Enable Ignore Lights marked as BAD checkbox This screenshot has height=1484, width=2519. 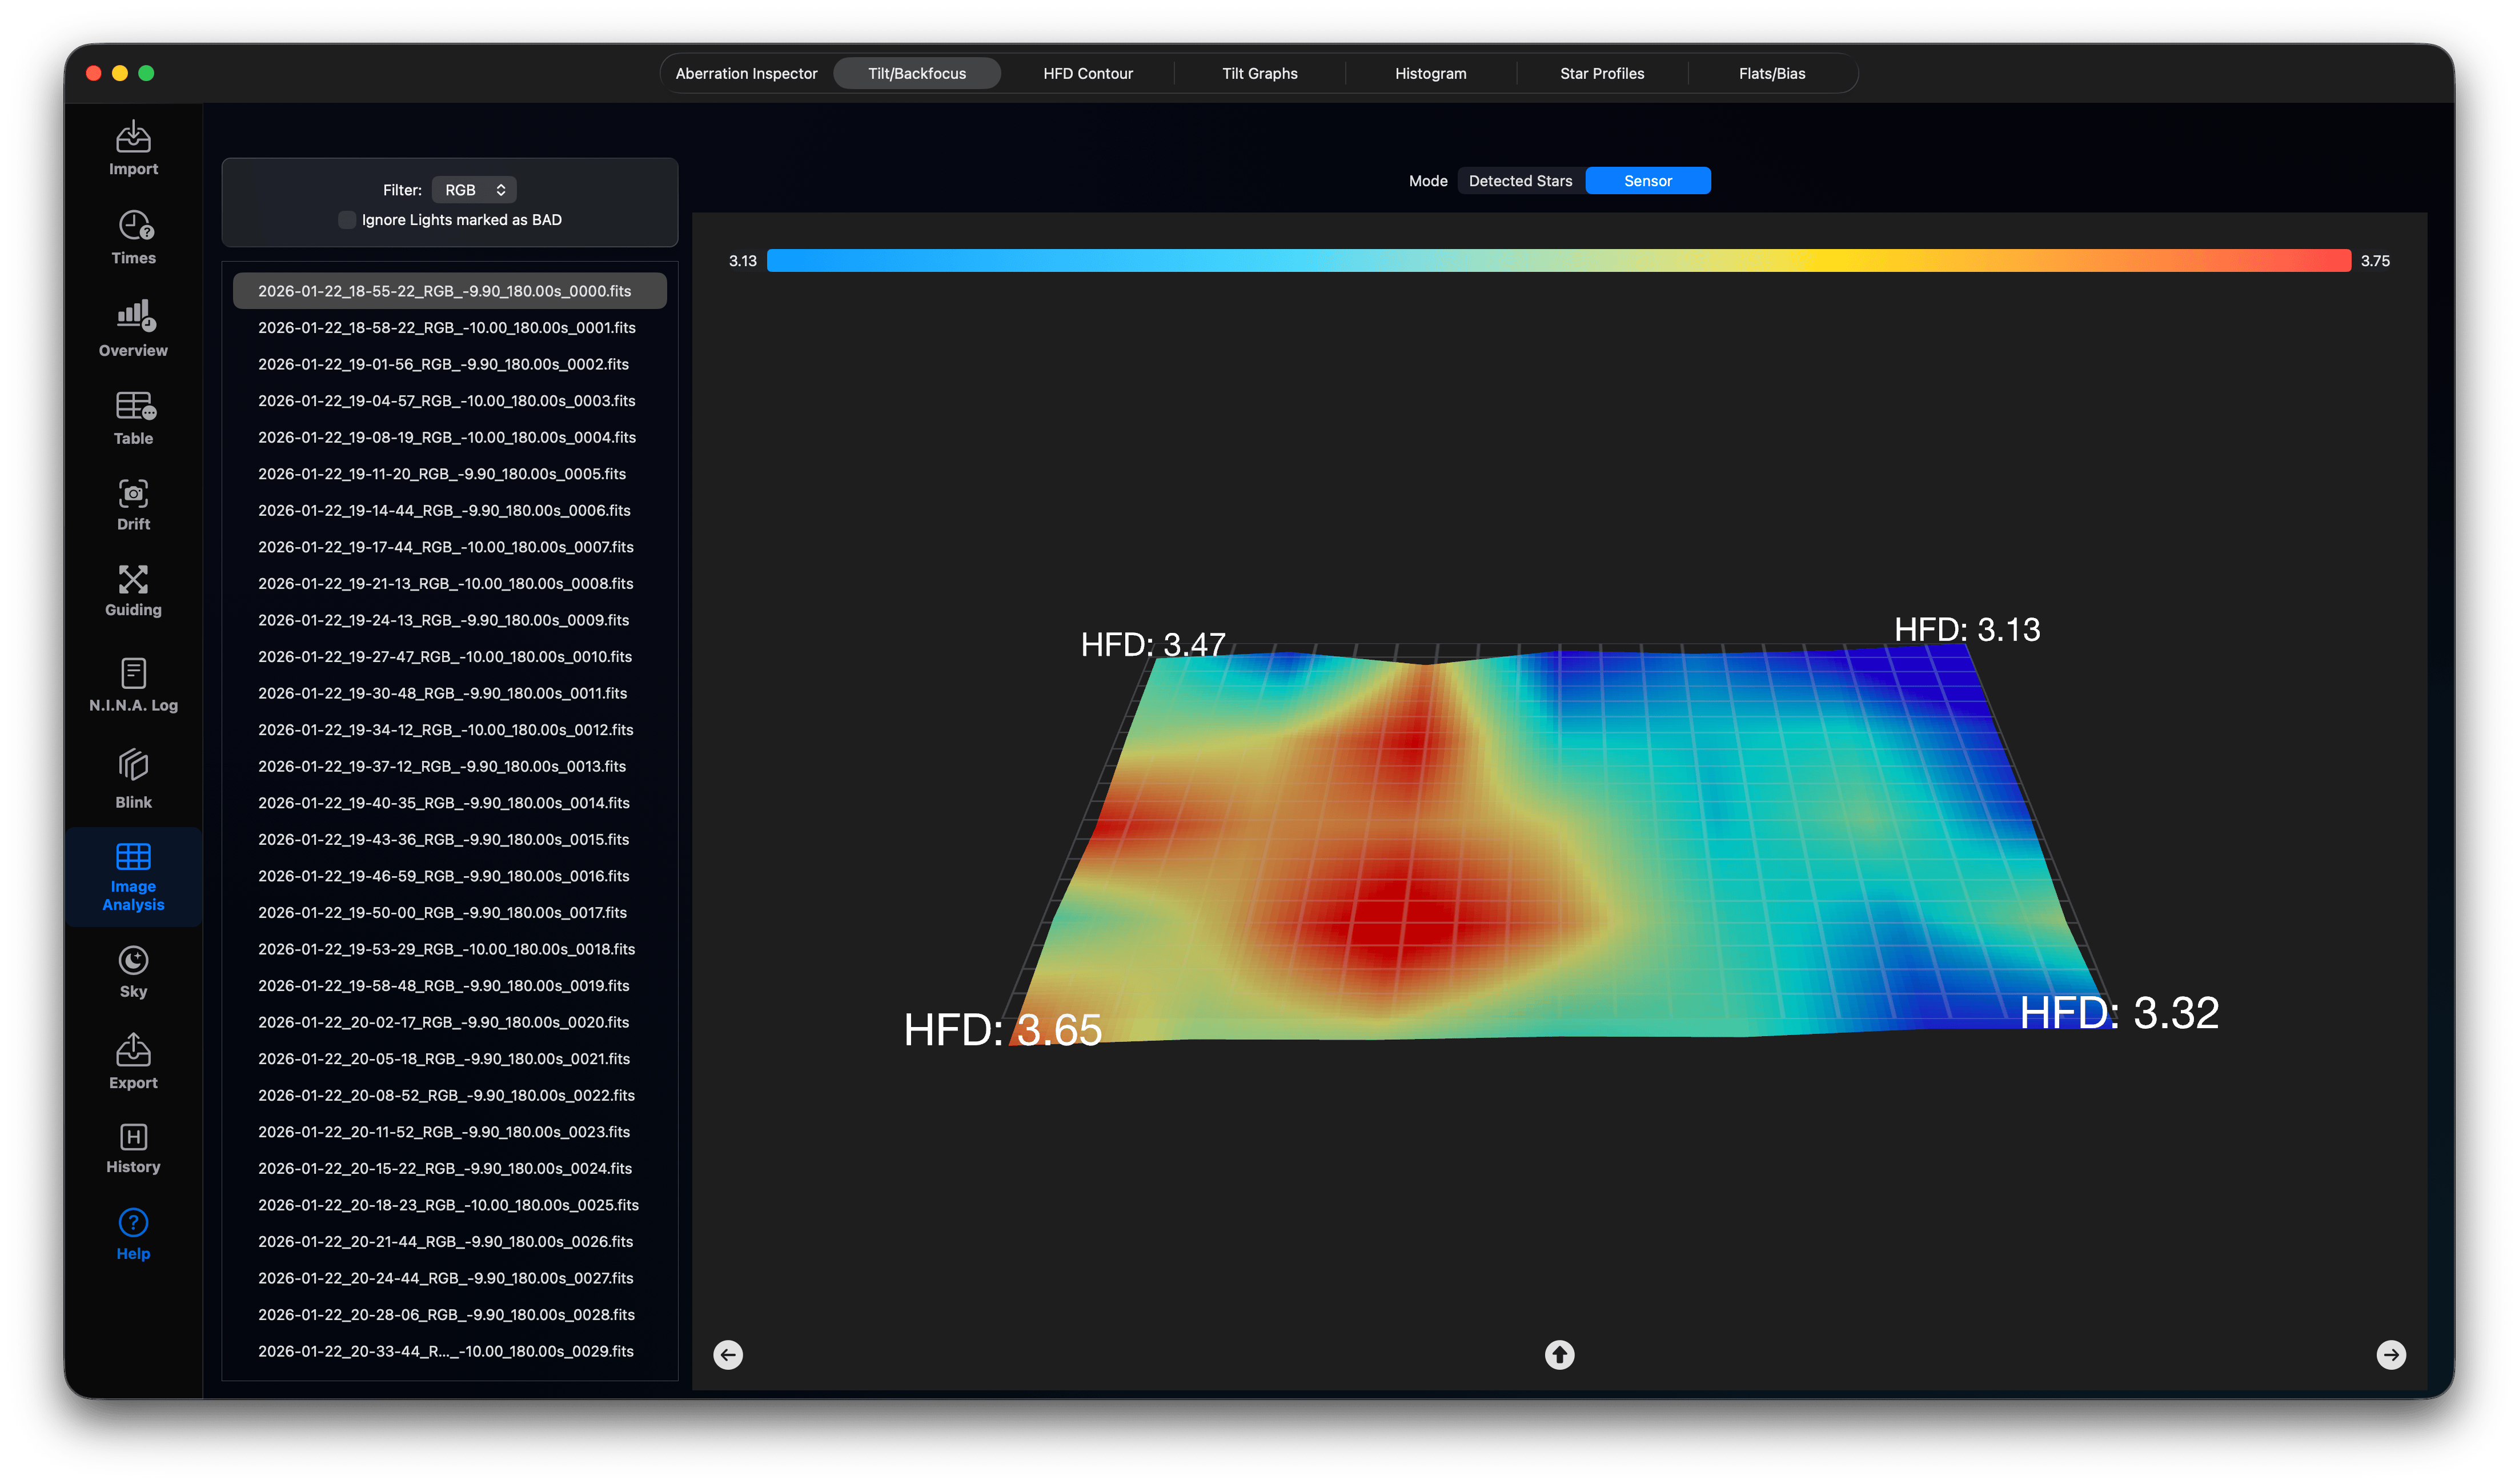346,220
